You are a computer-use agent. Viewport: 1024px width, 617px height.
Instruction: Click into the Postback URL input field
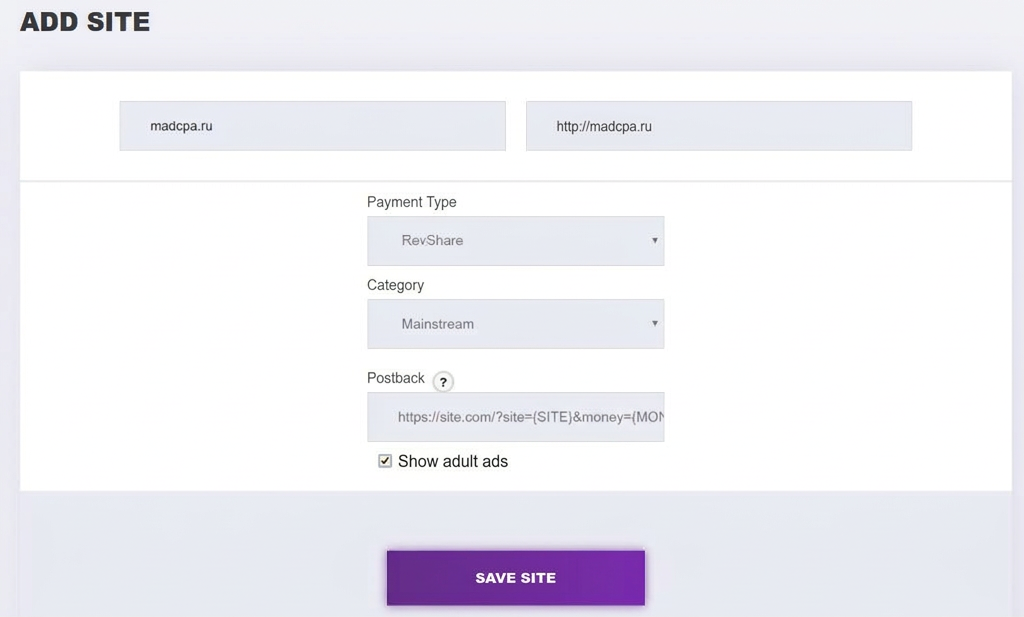(x=515, y=417)
